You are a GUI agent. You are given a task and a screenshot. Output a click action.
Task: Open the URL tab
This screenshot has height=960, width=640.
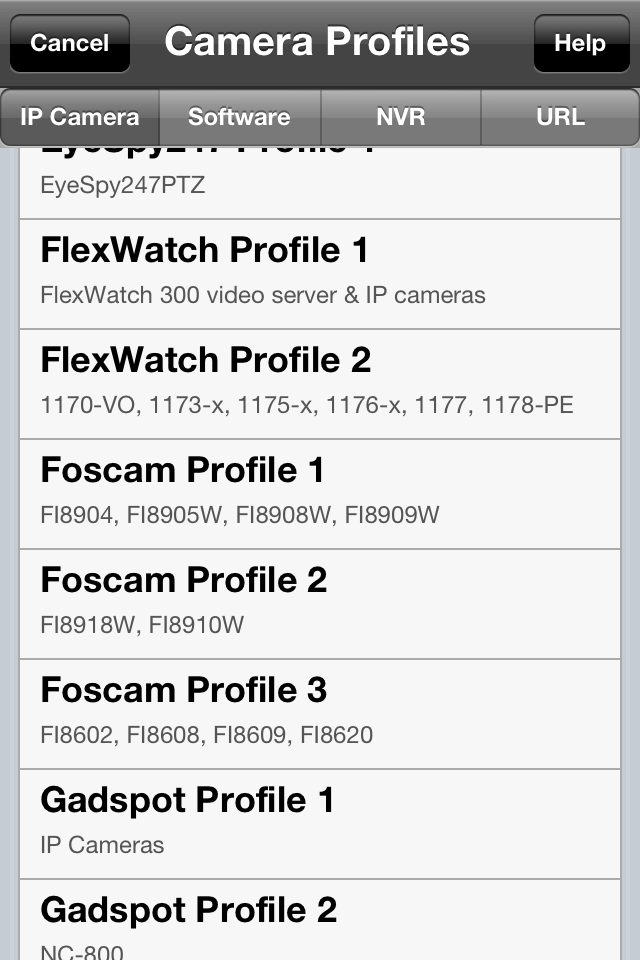point(560,117)
